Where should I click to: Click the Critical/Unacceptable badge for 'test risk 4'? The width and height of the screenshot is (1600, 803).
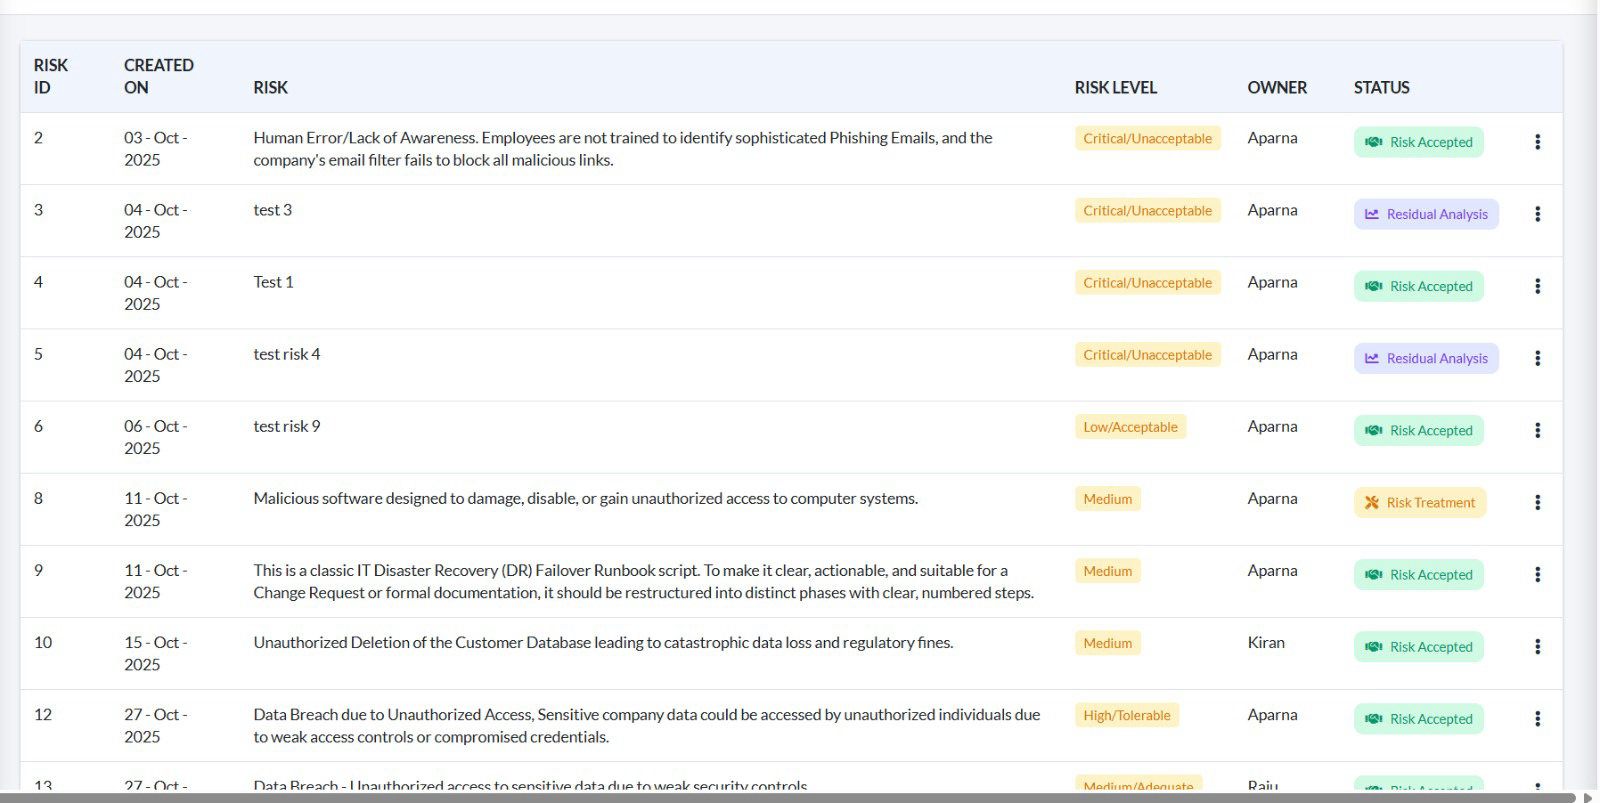coord(1147,355)
